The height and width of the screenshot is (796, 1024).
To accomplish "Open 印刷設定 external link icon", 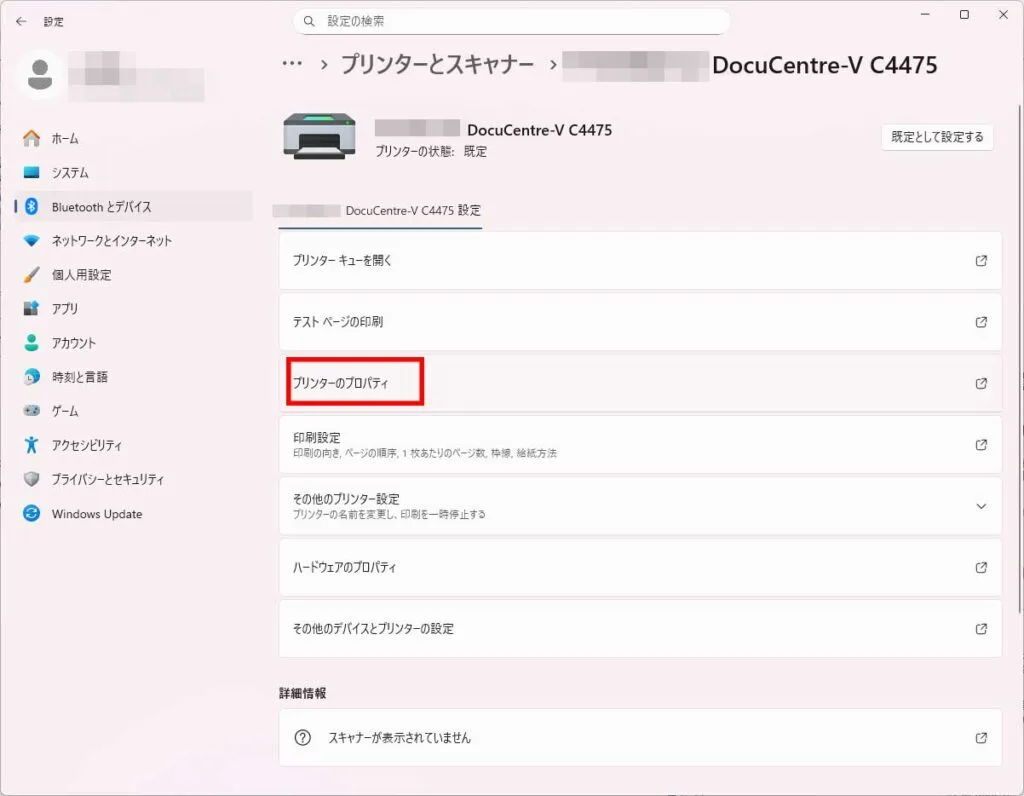I will [x=980, y=445].
